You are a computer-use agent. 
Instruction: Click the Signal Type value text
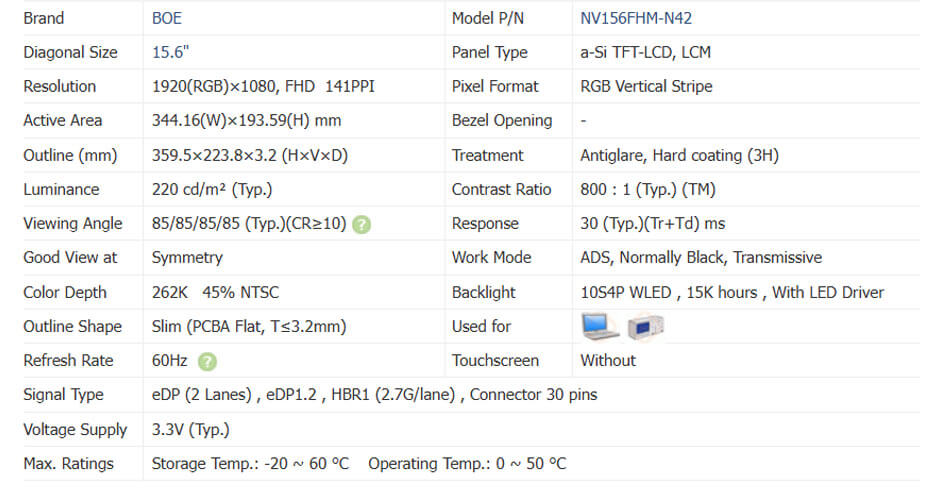374,395
